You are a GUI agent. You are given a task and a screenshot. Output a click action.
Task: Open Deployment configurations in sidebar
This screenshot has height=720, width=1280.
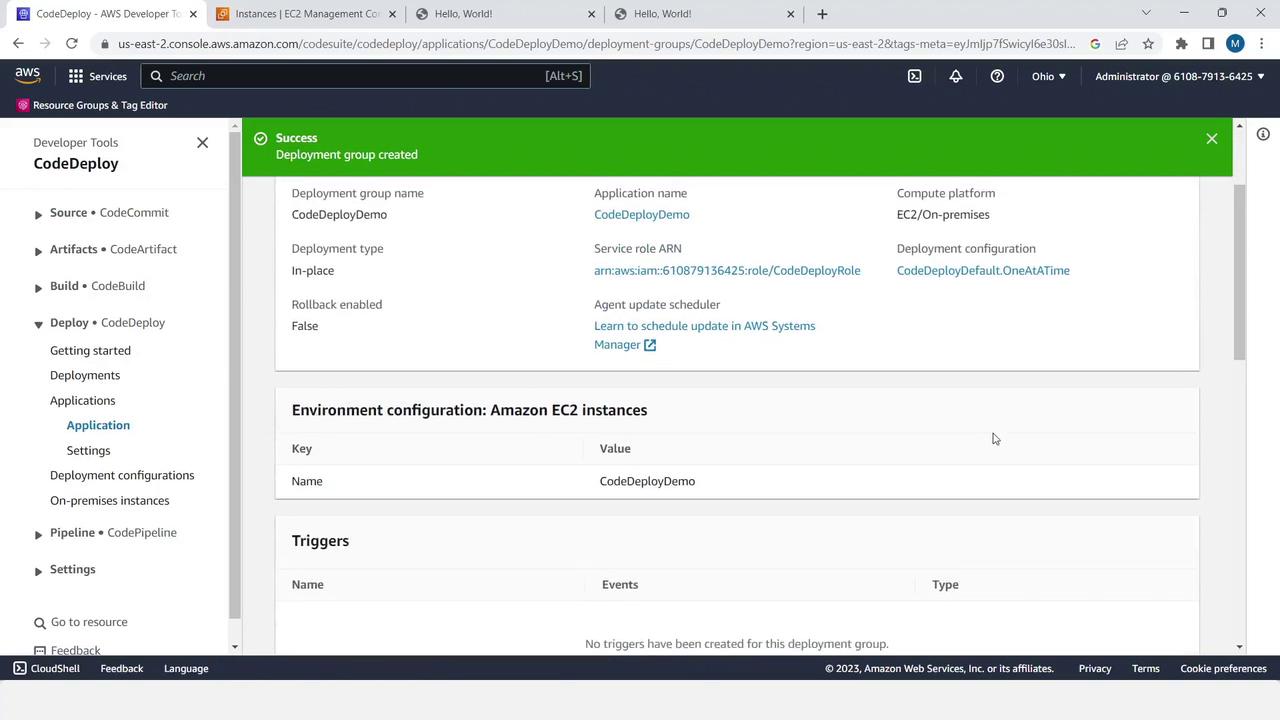point(122,475)
